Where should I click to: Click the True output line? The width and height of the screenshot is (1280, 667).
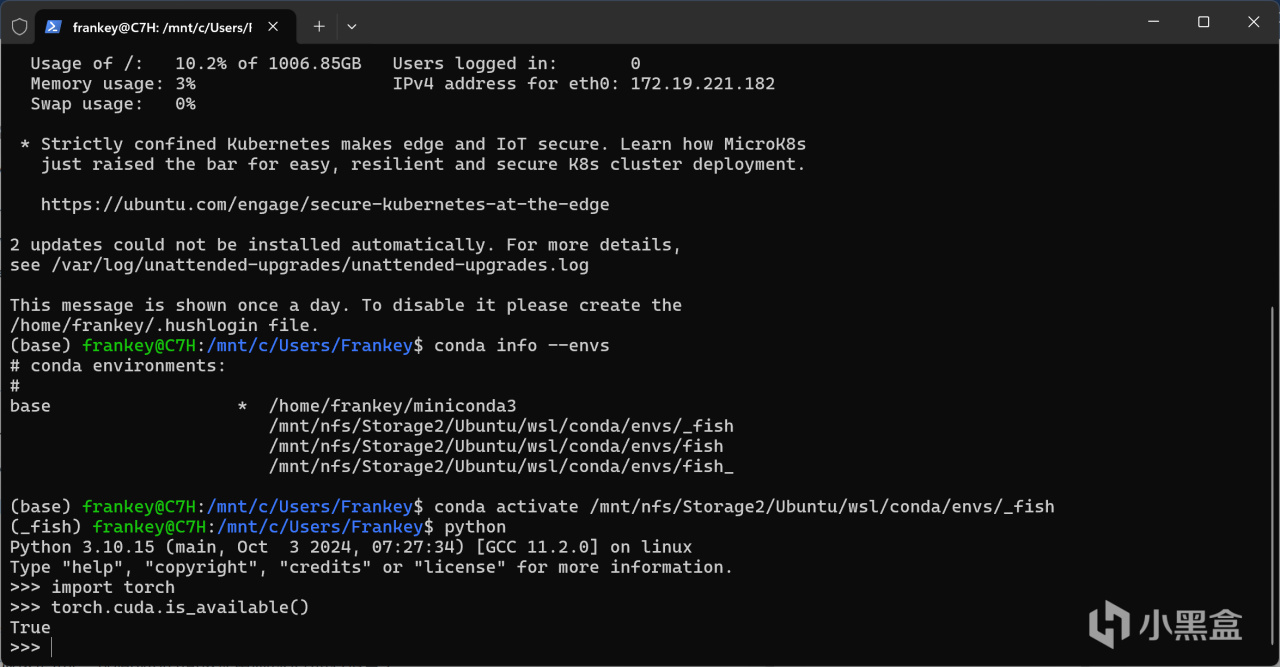click(x=30, y=627)
